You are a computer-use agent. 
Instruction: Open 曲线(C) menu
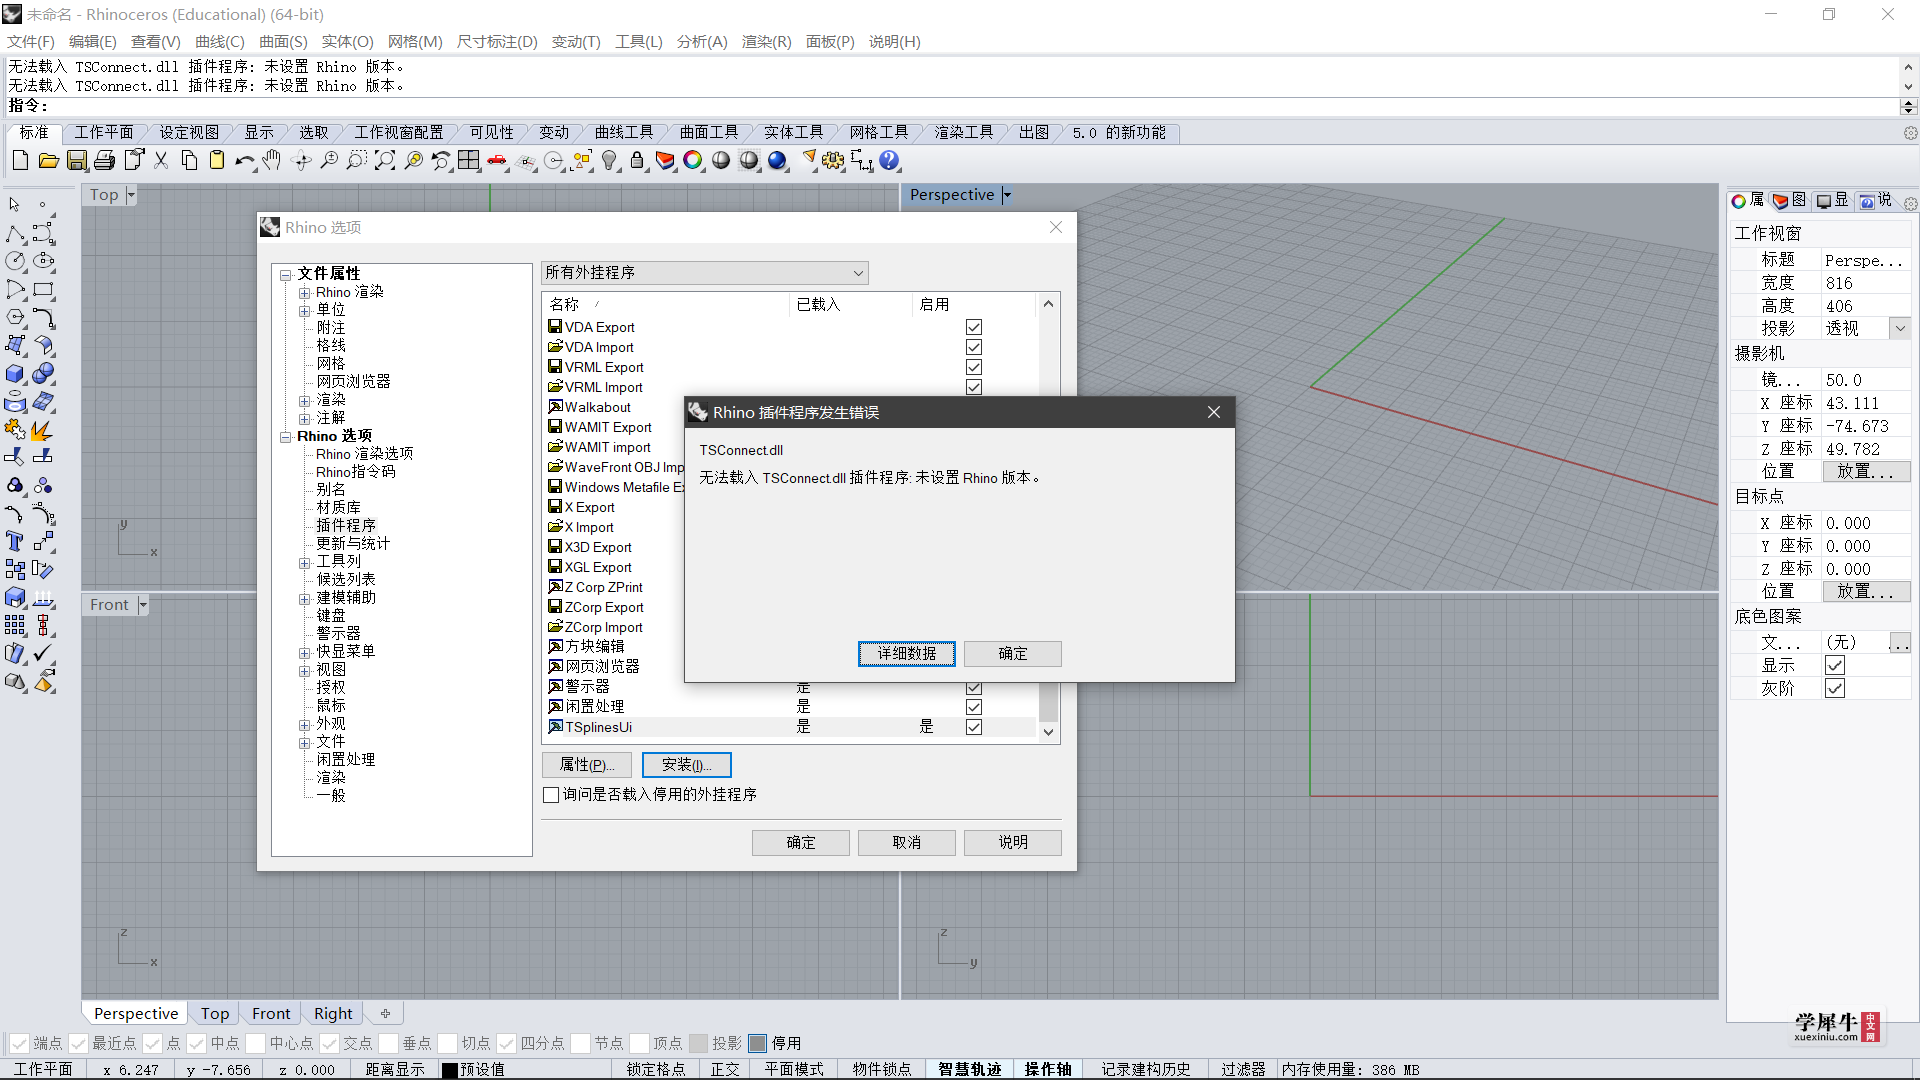pyautogui.click(x=220, y=42)
